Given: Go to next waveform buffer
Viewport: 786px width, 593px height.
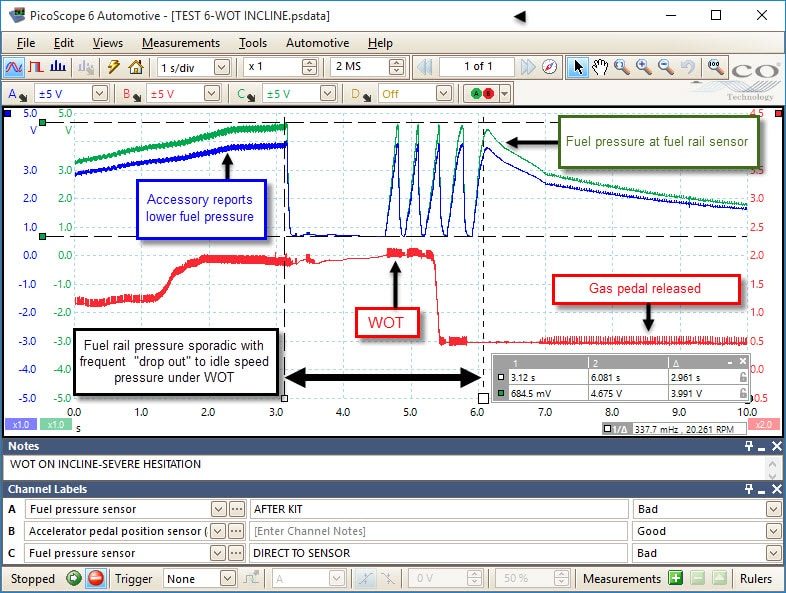Looking at the screenshot, I should (527, 67).
